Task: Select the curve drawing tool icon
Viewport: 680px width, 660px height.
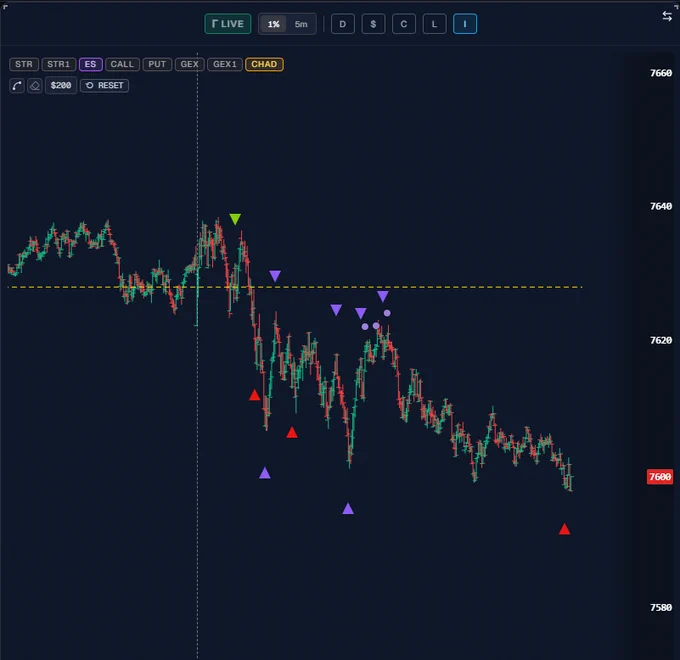Action: coord(17,85)
